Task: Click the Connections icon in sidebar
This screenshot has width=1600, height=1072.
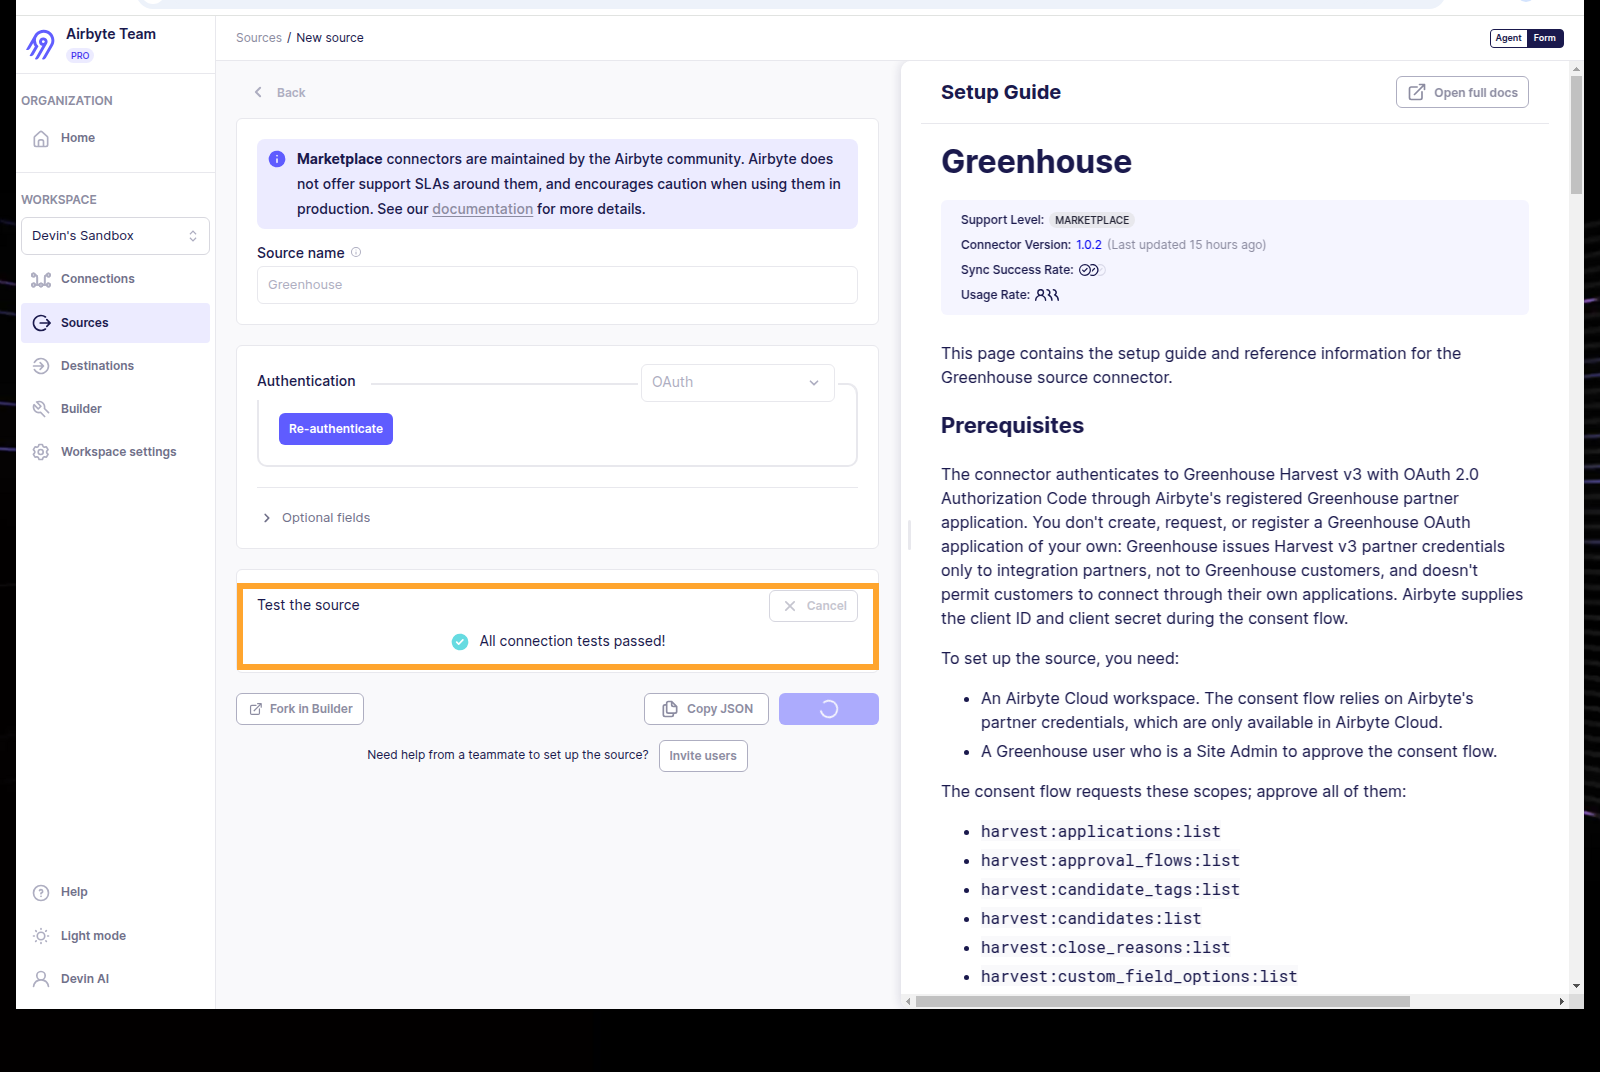Action: pyautogui.click(x=41, y=280)
